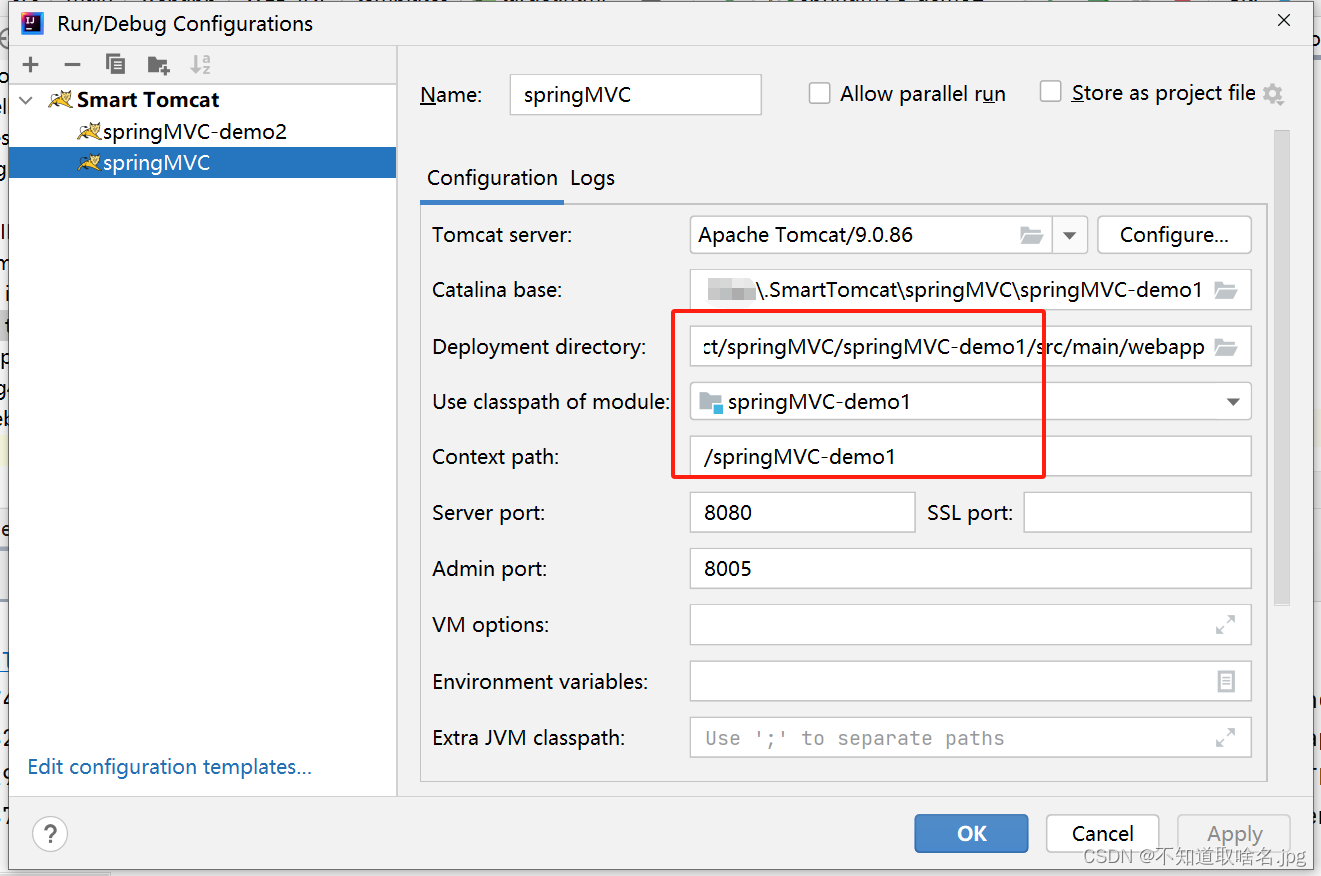Open the Environment variables editor icon
The image size is (1321, 876).
1226,681
